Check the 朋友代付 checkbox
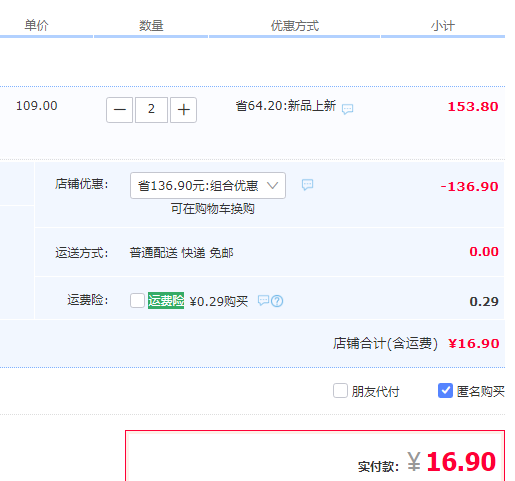515x481 pixels. (x=340, y=391)
